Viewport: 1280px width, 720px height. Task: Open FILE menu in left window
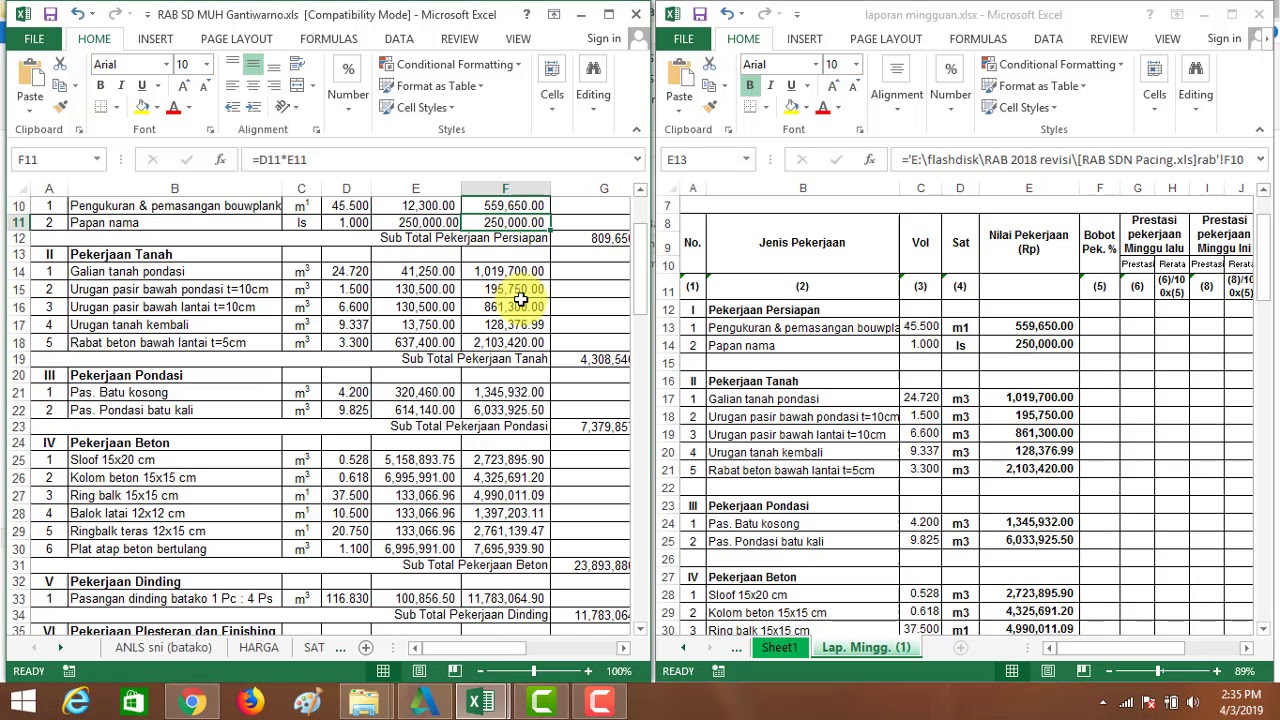pyautogui.click(x=34, y=39)
